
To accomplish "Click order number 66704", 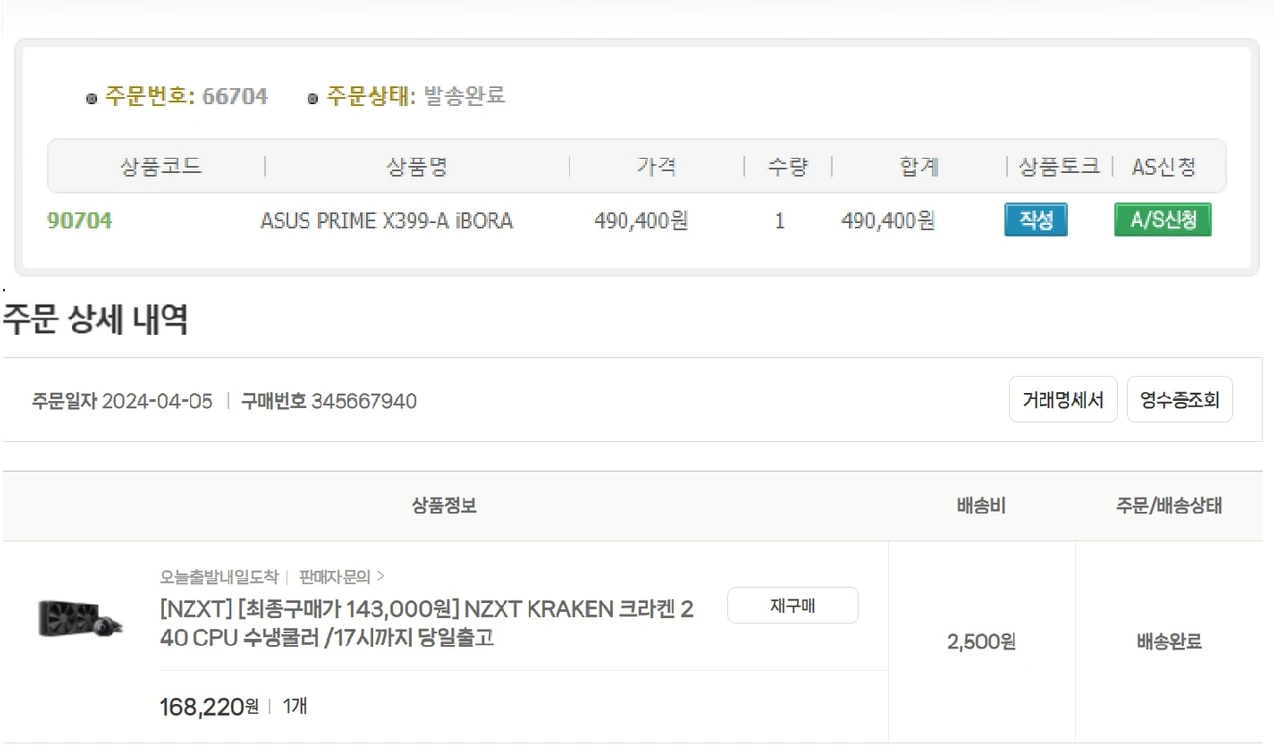I will pyautogui.click(x=235, y=96).
